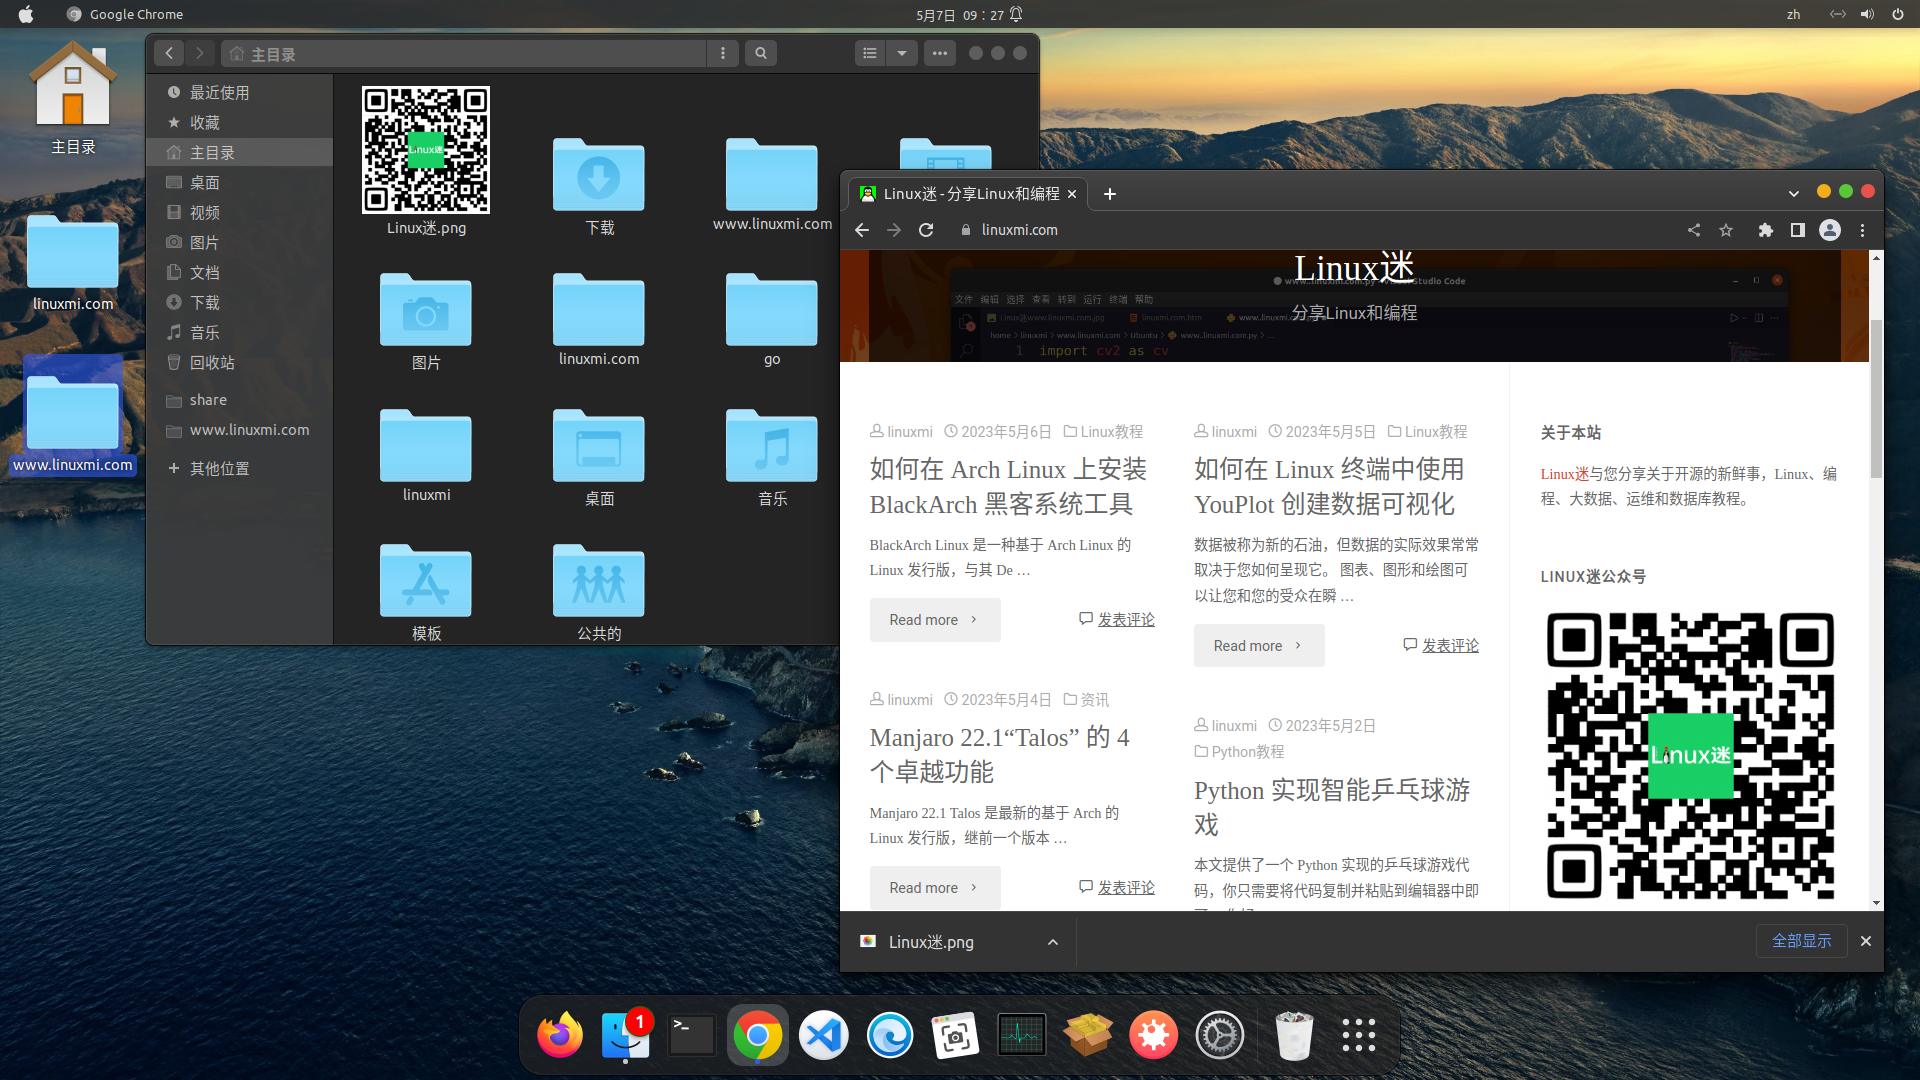Click 发表评论 under YouPlot article
Image resolution: width=1920 pixels, height=1080 pixels.
(1450, 646)
